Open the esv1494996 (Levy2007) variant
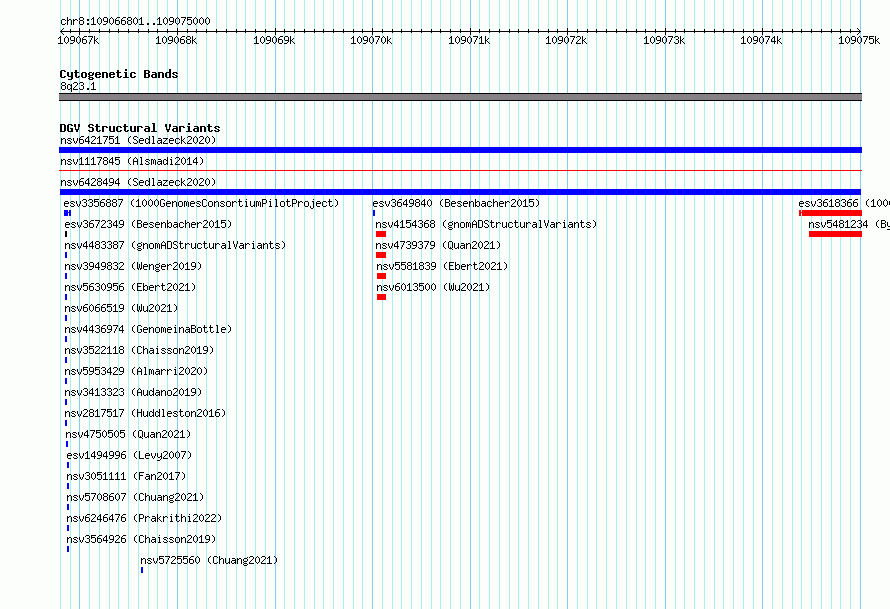890x609 pixels. 129,455
